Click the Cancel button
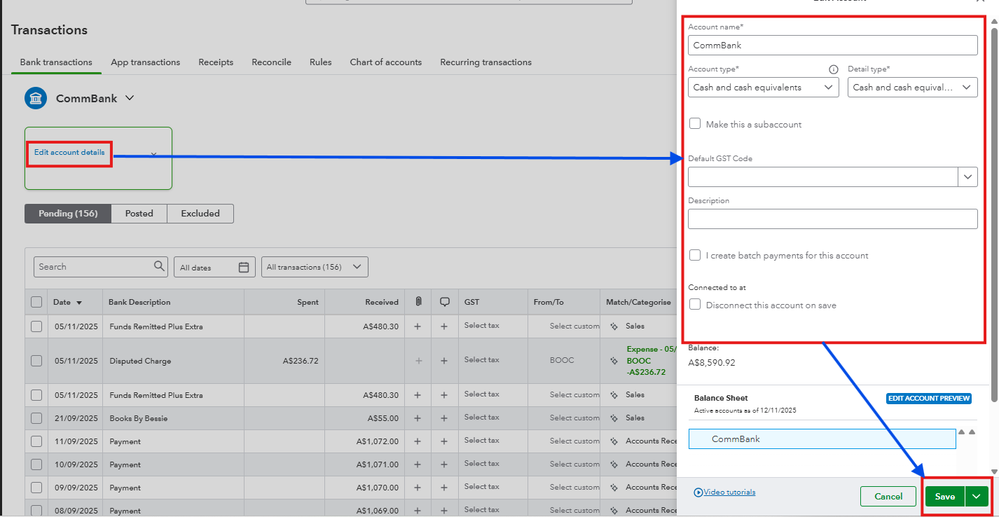The width and height of the screenshot is (999, 517). pyautogui.click(x=888, y=497)
